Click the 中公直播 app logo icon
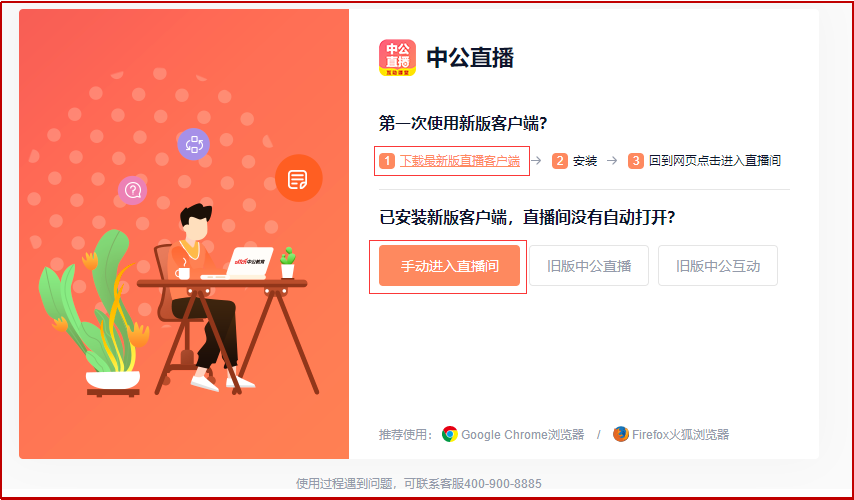Image resolution: width=854 pixels, height=500 pixels. pos(397,58)
